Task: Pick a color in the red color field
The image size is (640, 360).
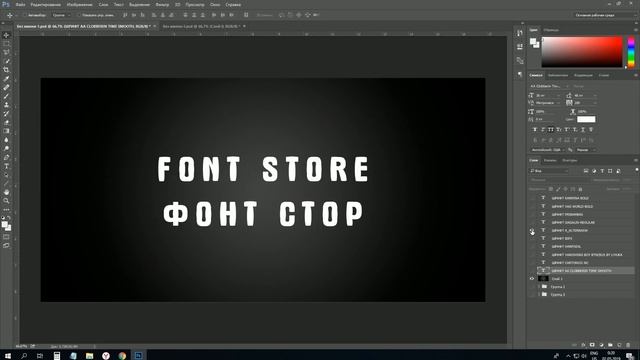Action: click(x=582, y=52)
